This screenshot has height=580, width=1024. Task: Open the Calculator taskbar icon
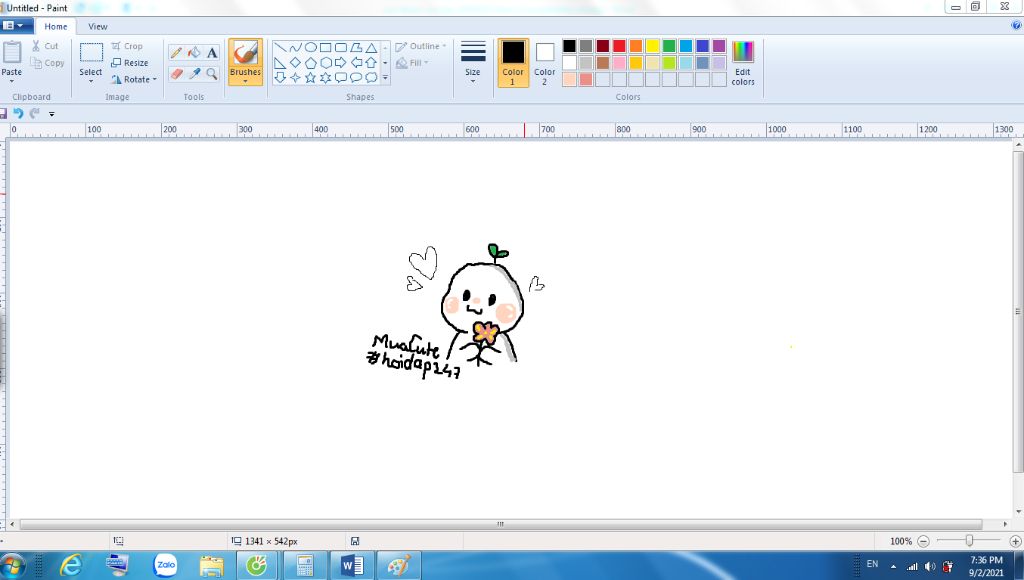pyautogui.click(x=305, y=565)
